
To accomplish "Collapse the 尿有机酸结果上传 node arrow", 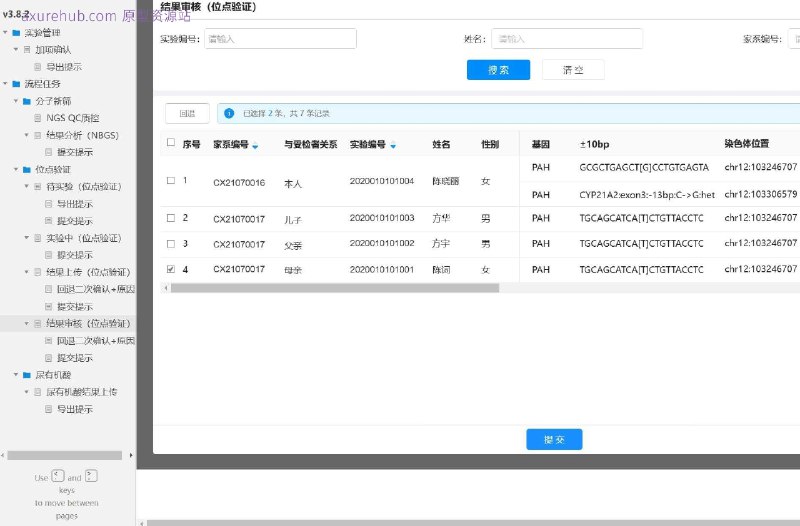I will pos(27,392).
